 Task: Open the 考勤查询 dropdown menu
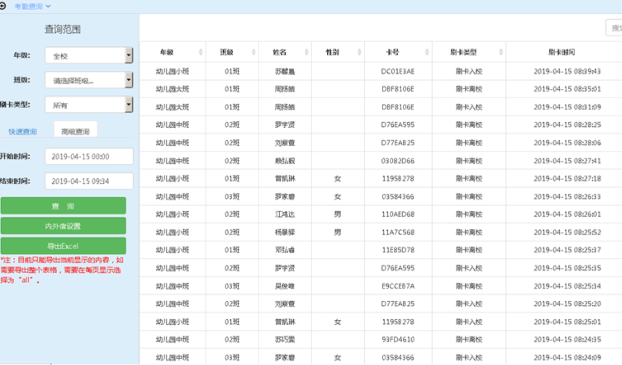point(33,6)
